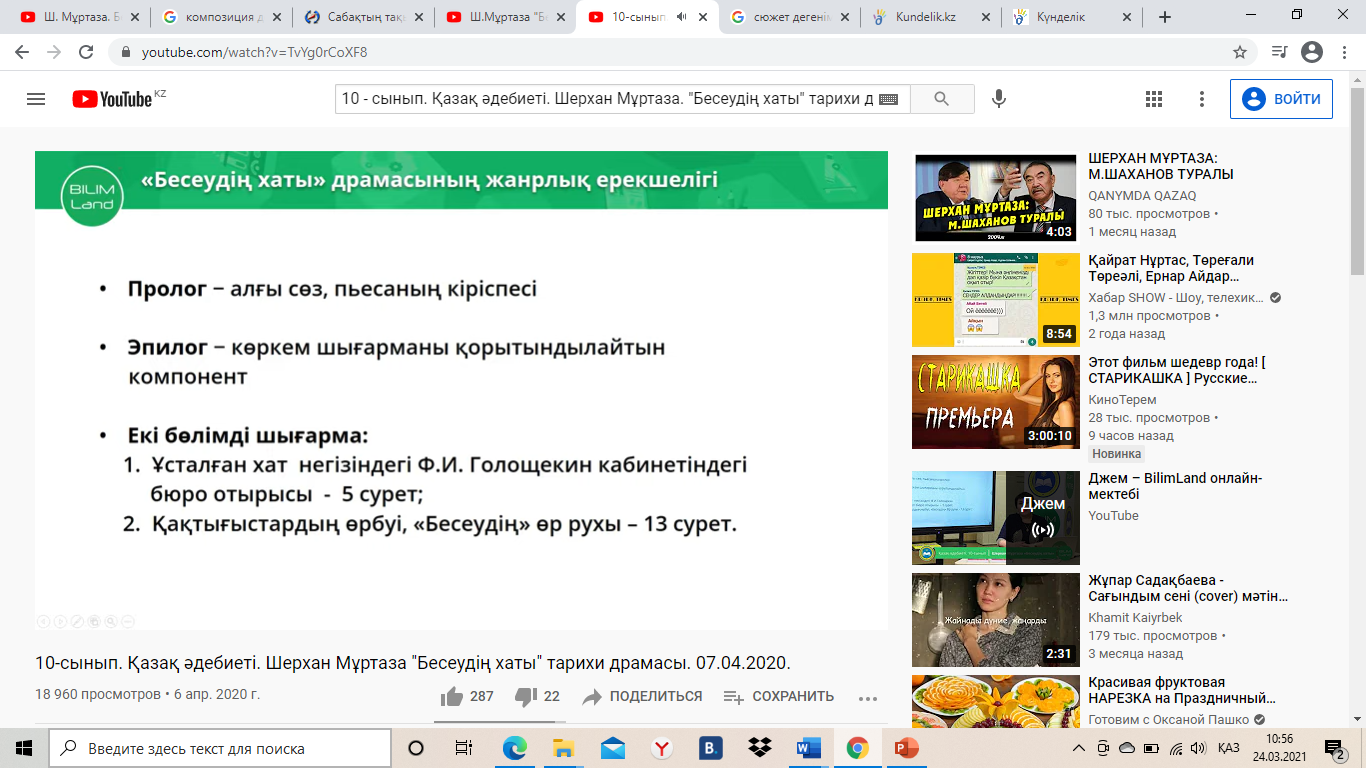This screenshot has width=1366, height=768.
Task: Switch to сюжет деген Google tab
Action: click(x=790, y=17)
